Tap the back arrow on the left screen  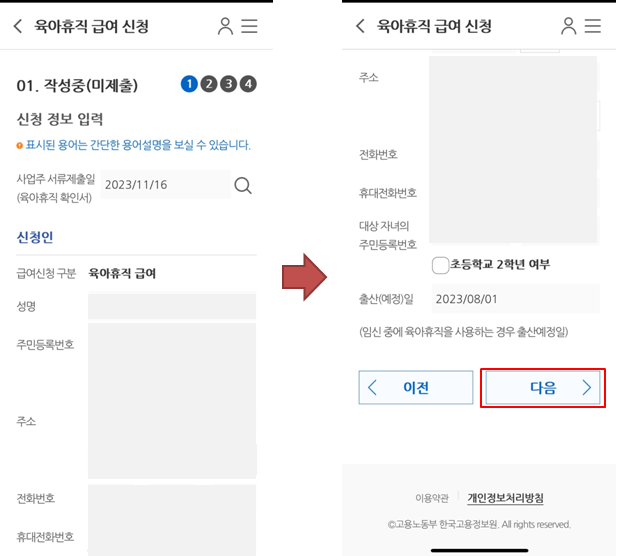(18, 26)
